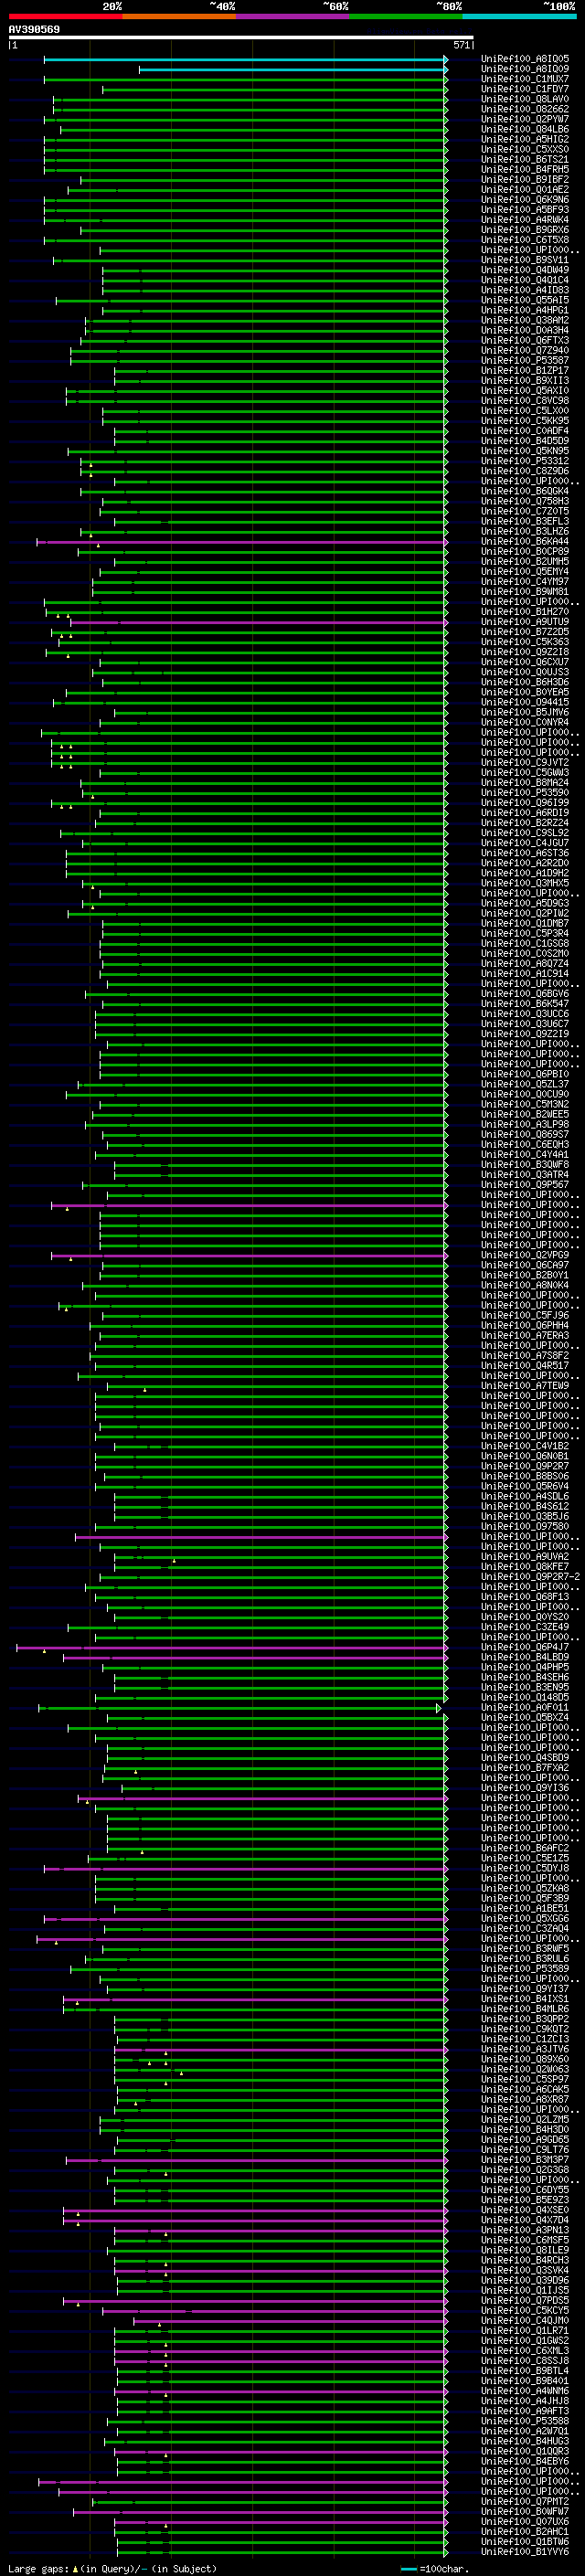The image size is (585, 2576).
Task: Select hit UniRef100_Q38AM2
Action: point(525,320)
